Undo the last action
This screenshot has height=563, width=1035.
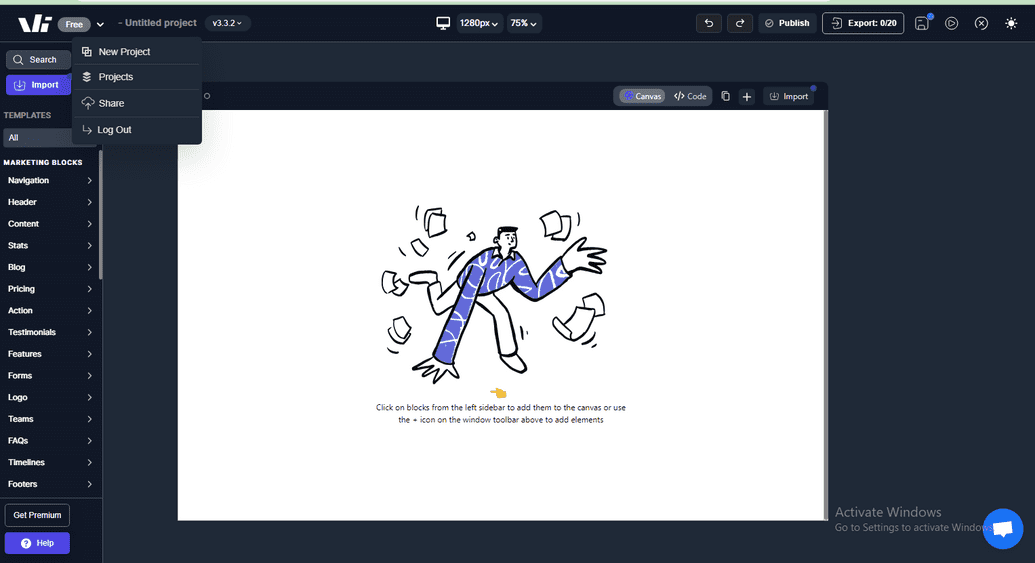pyautogui.click(x=709, y=23)
